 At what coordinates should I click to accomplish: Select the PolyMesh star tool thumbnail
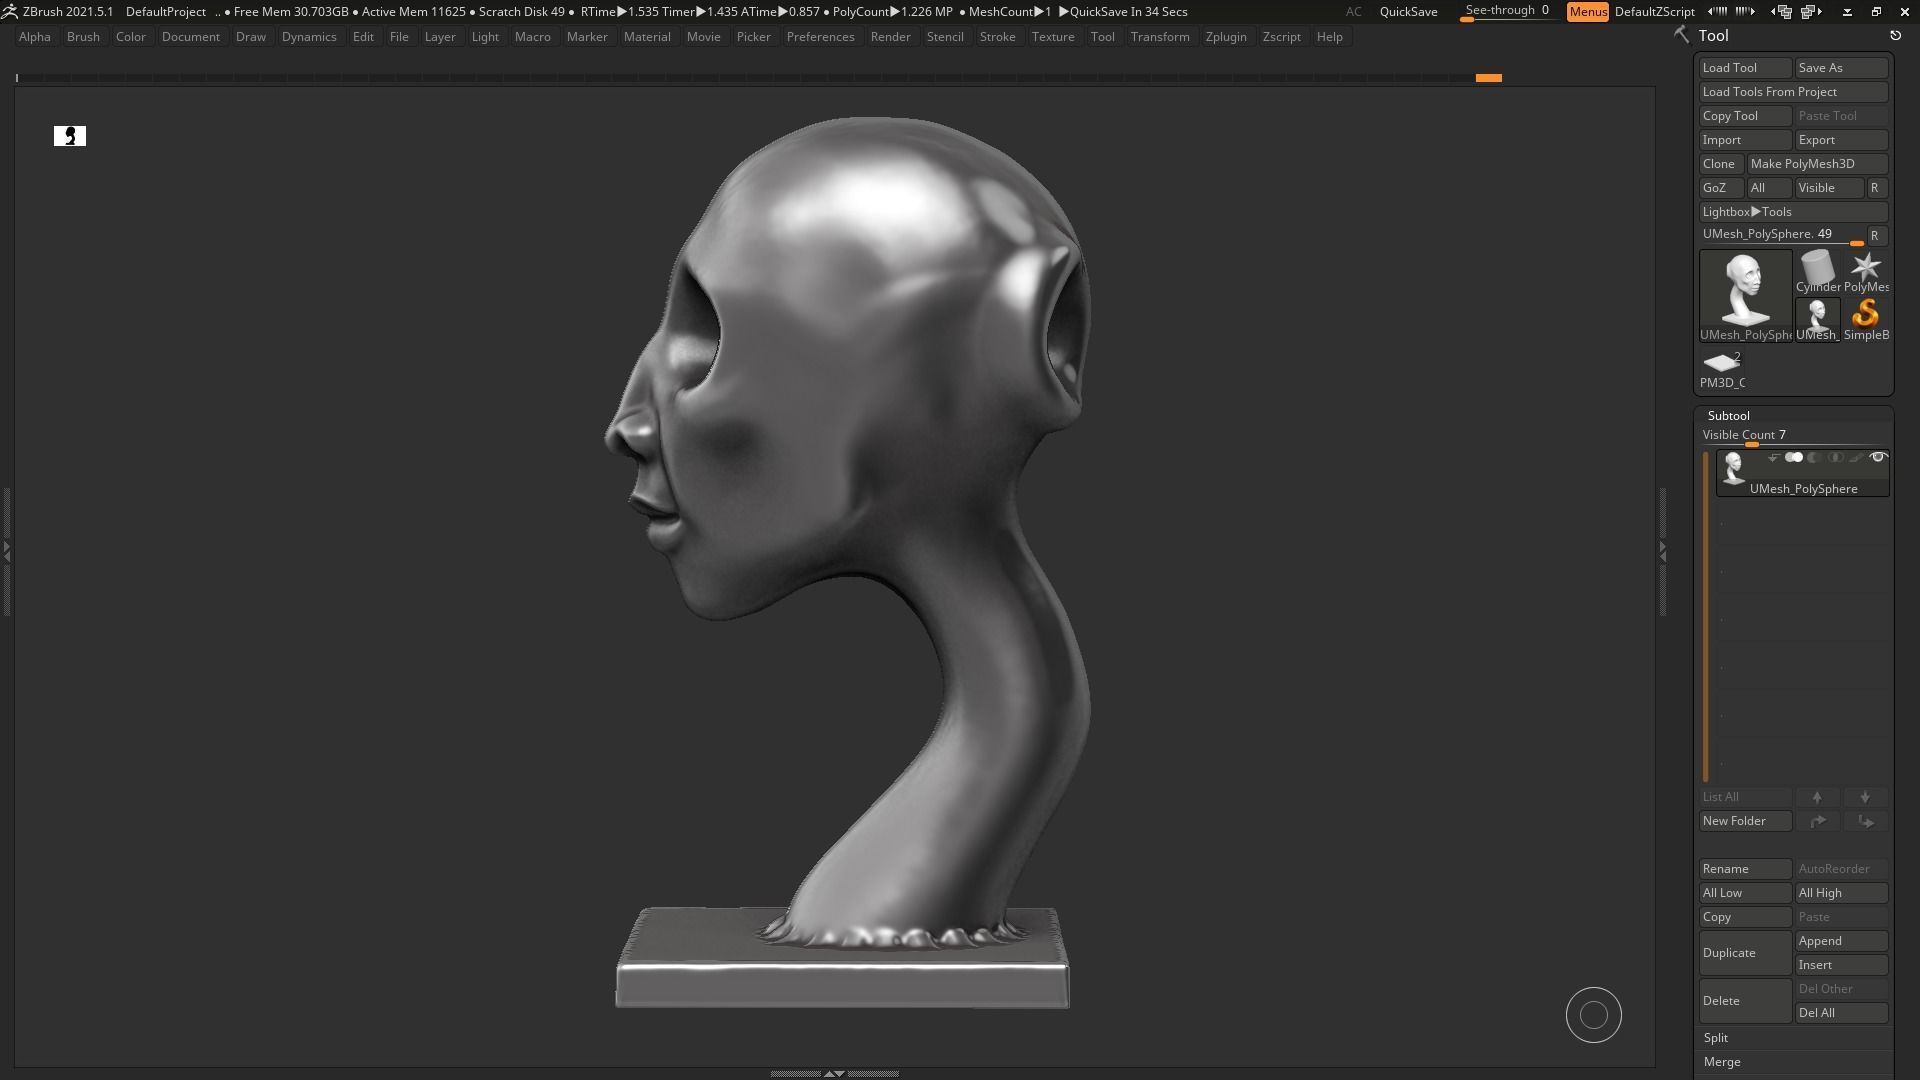tap(1865, 271)
